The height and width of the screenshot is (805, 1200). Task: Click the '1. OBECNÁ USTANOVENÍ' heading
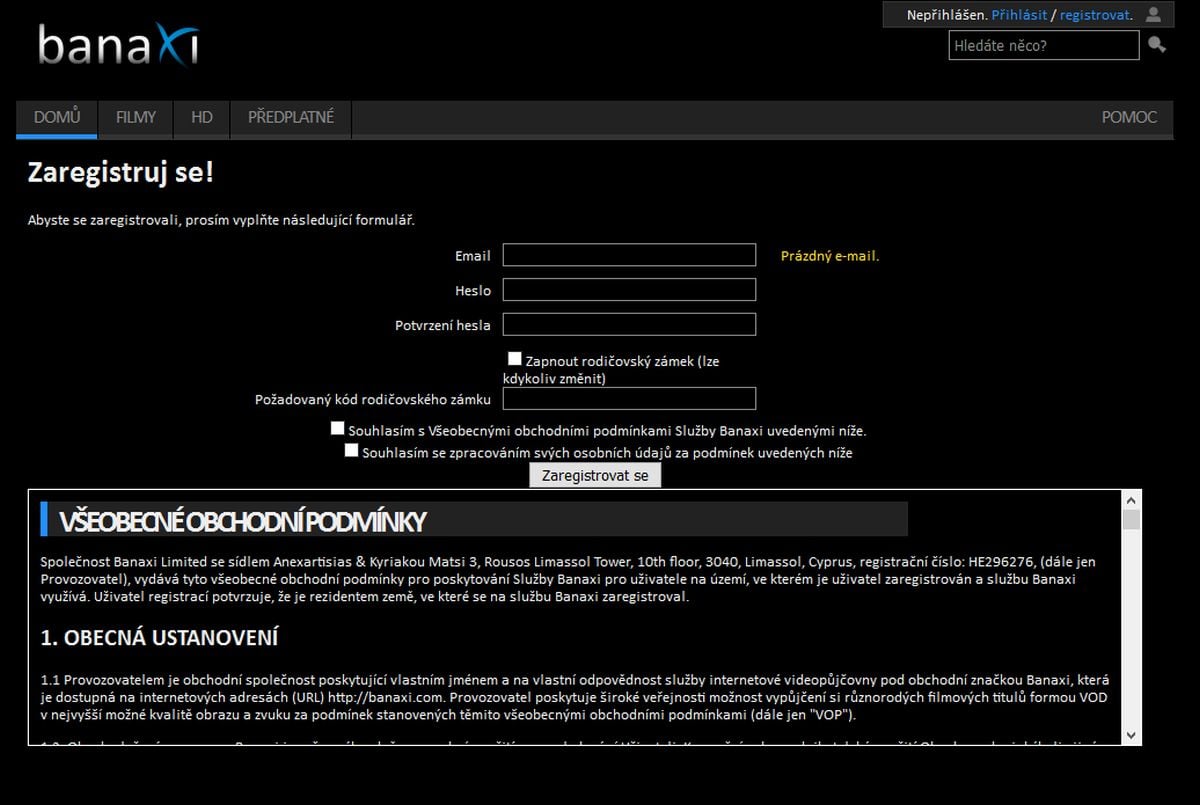(x=160, y=638)
